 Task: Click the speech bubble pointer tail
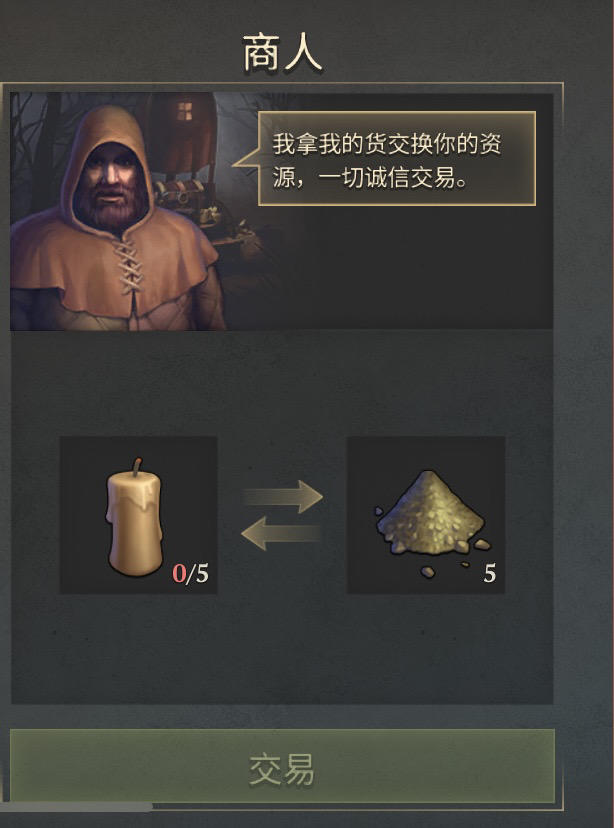click(x=246, y=158)
